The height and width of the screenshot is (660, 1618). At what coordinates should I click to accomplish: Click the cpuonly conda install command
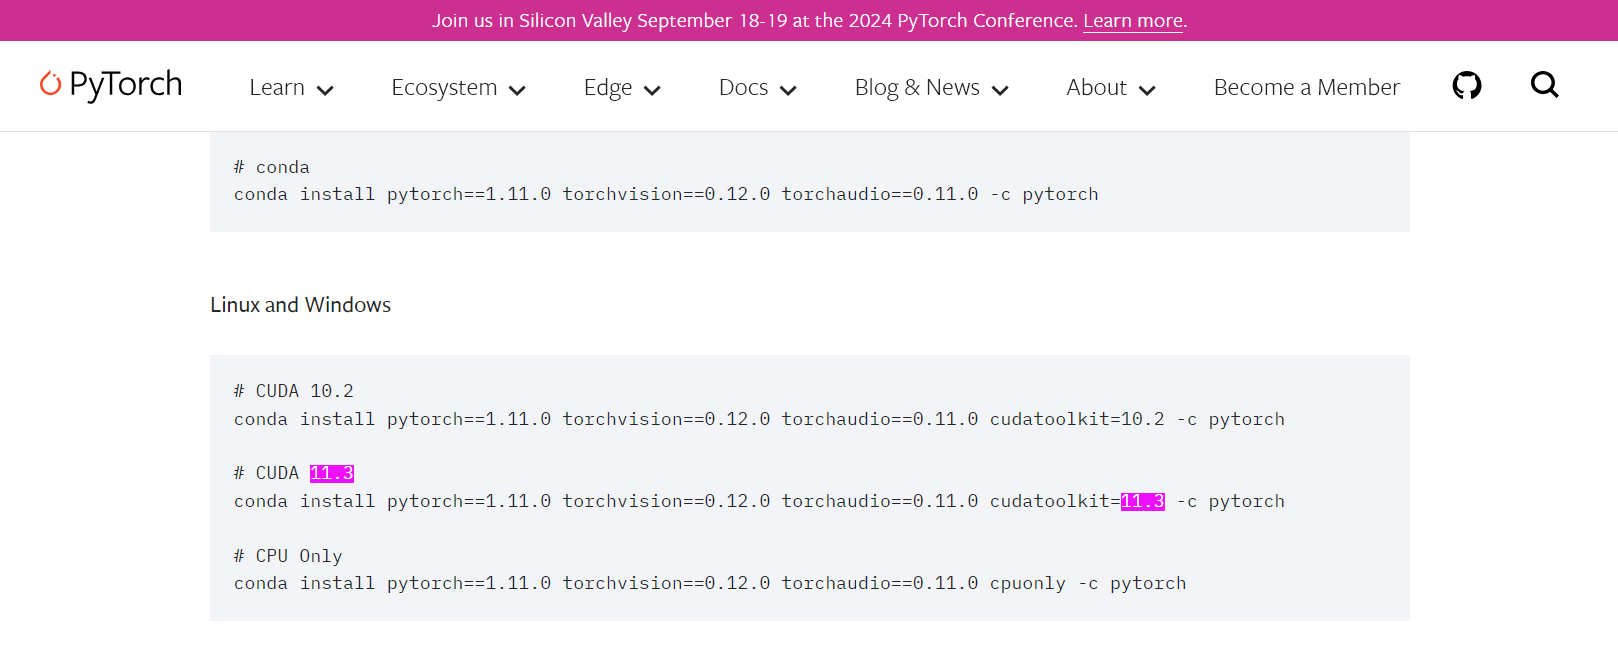[709, 583]
